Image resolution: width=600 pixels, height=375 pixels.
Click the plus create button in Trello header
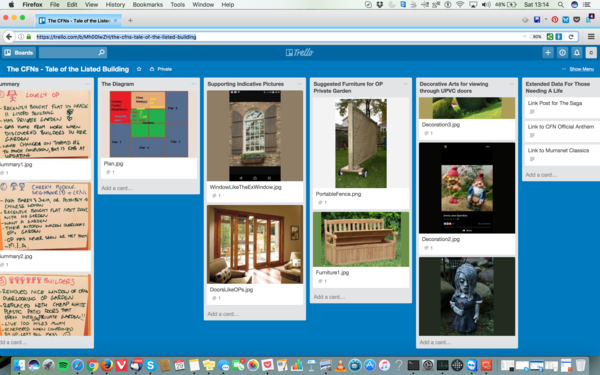pyautogui.click(x=548, y=52)
